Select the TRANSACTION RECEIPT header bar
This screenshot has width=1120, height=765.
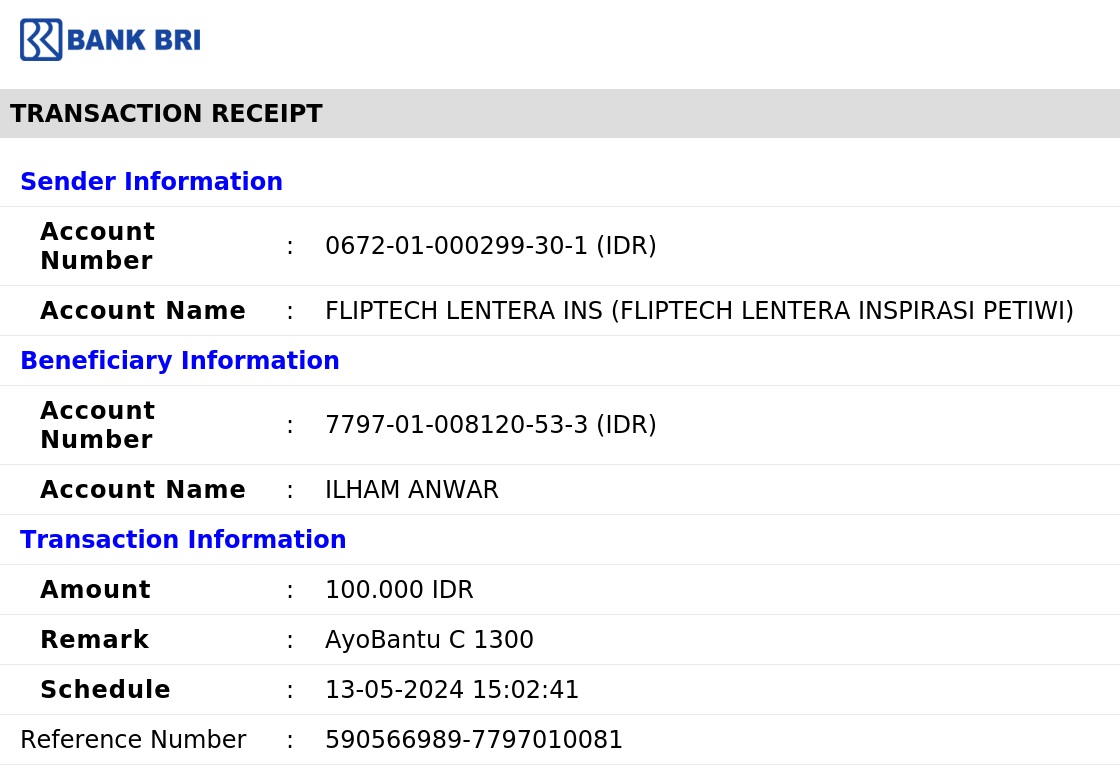[x=560, y=114]
